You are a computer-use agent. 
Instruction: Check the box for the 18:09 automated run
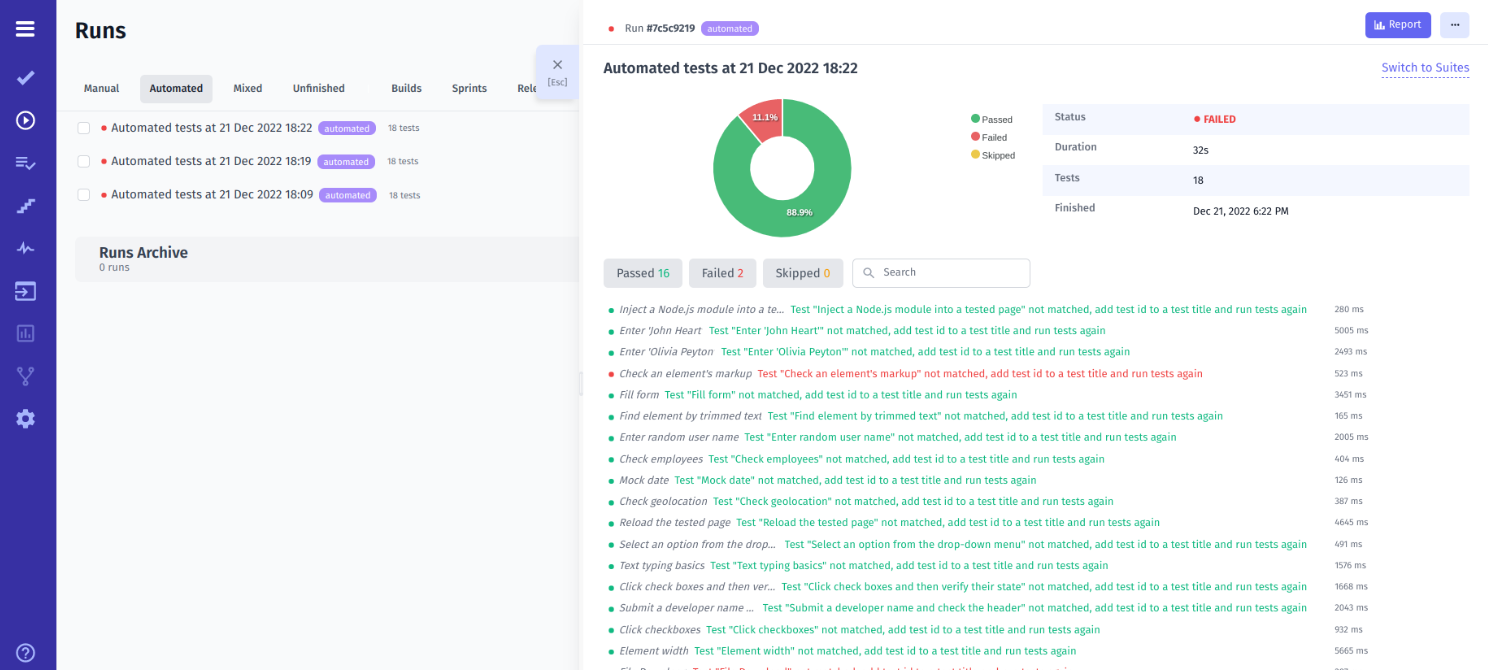tap(84, 194)
